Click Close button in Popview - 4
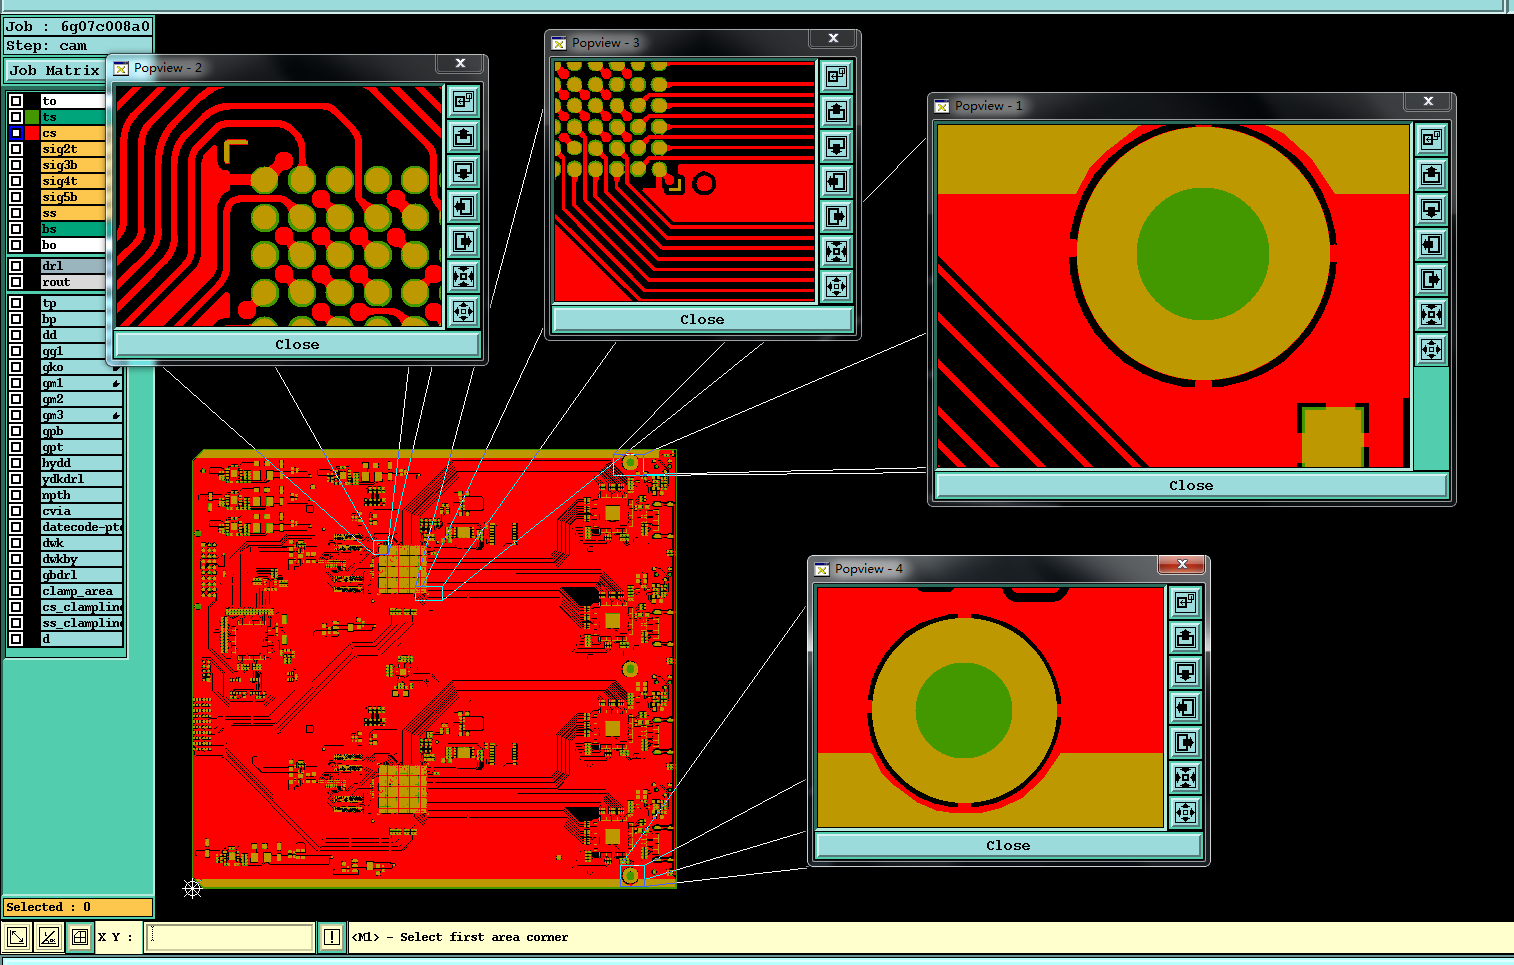Viewport: 1514px width, 965px height. point(1008,845)
